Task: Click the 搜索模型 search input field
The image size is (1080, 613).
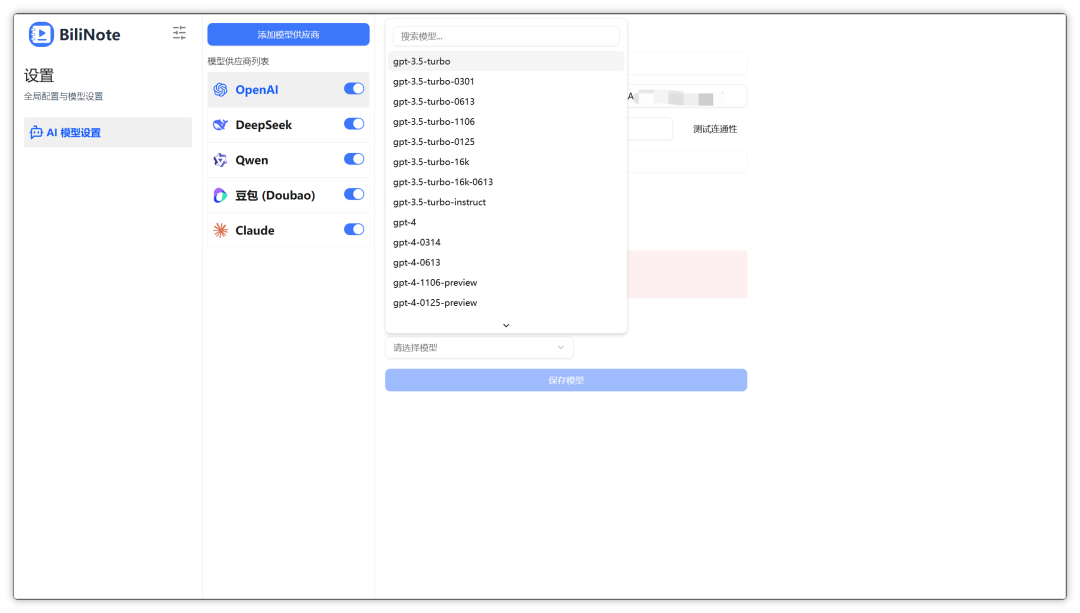Action: point(506,36)
